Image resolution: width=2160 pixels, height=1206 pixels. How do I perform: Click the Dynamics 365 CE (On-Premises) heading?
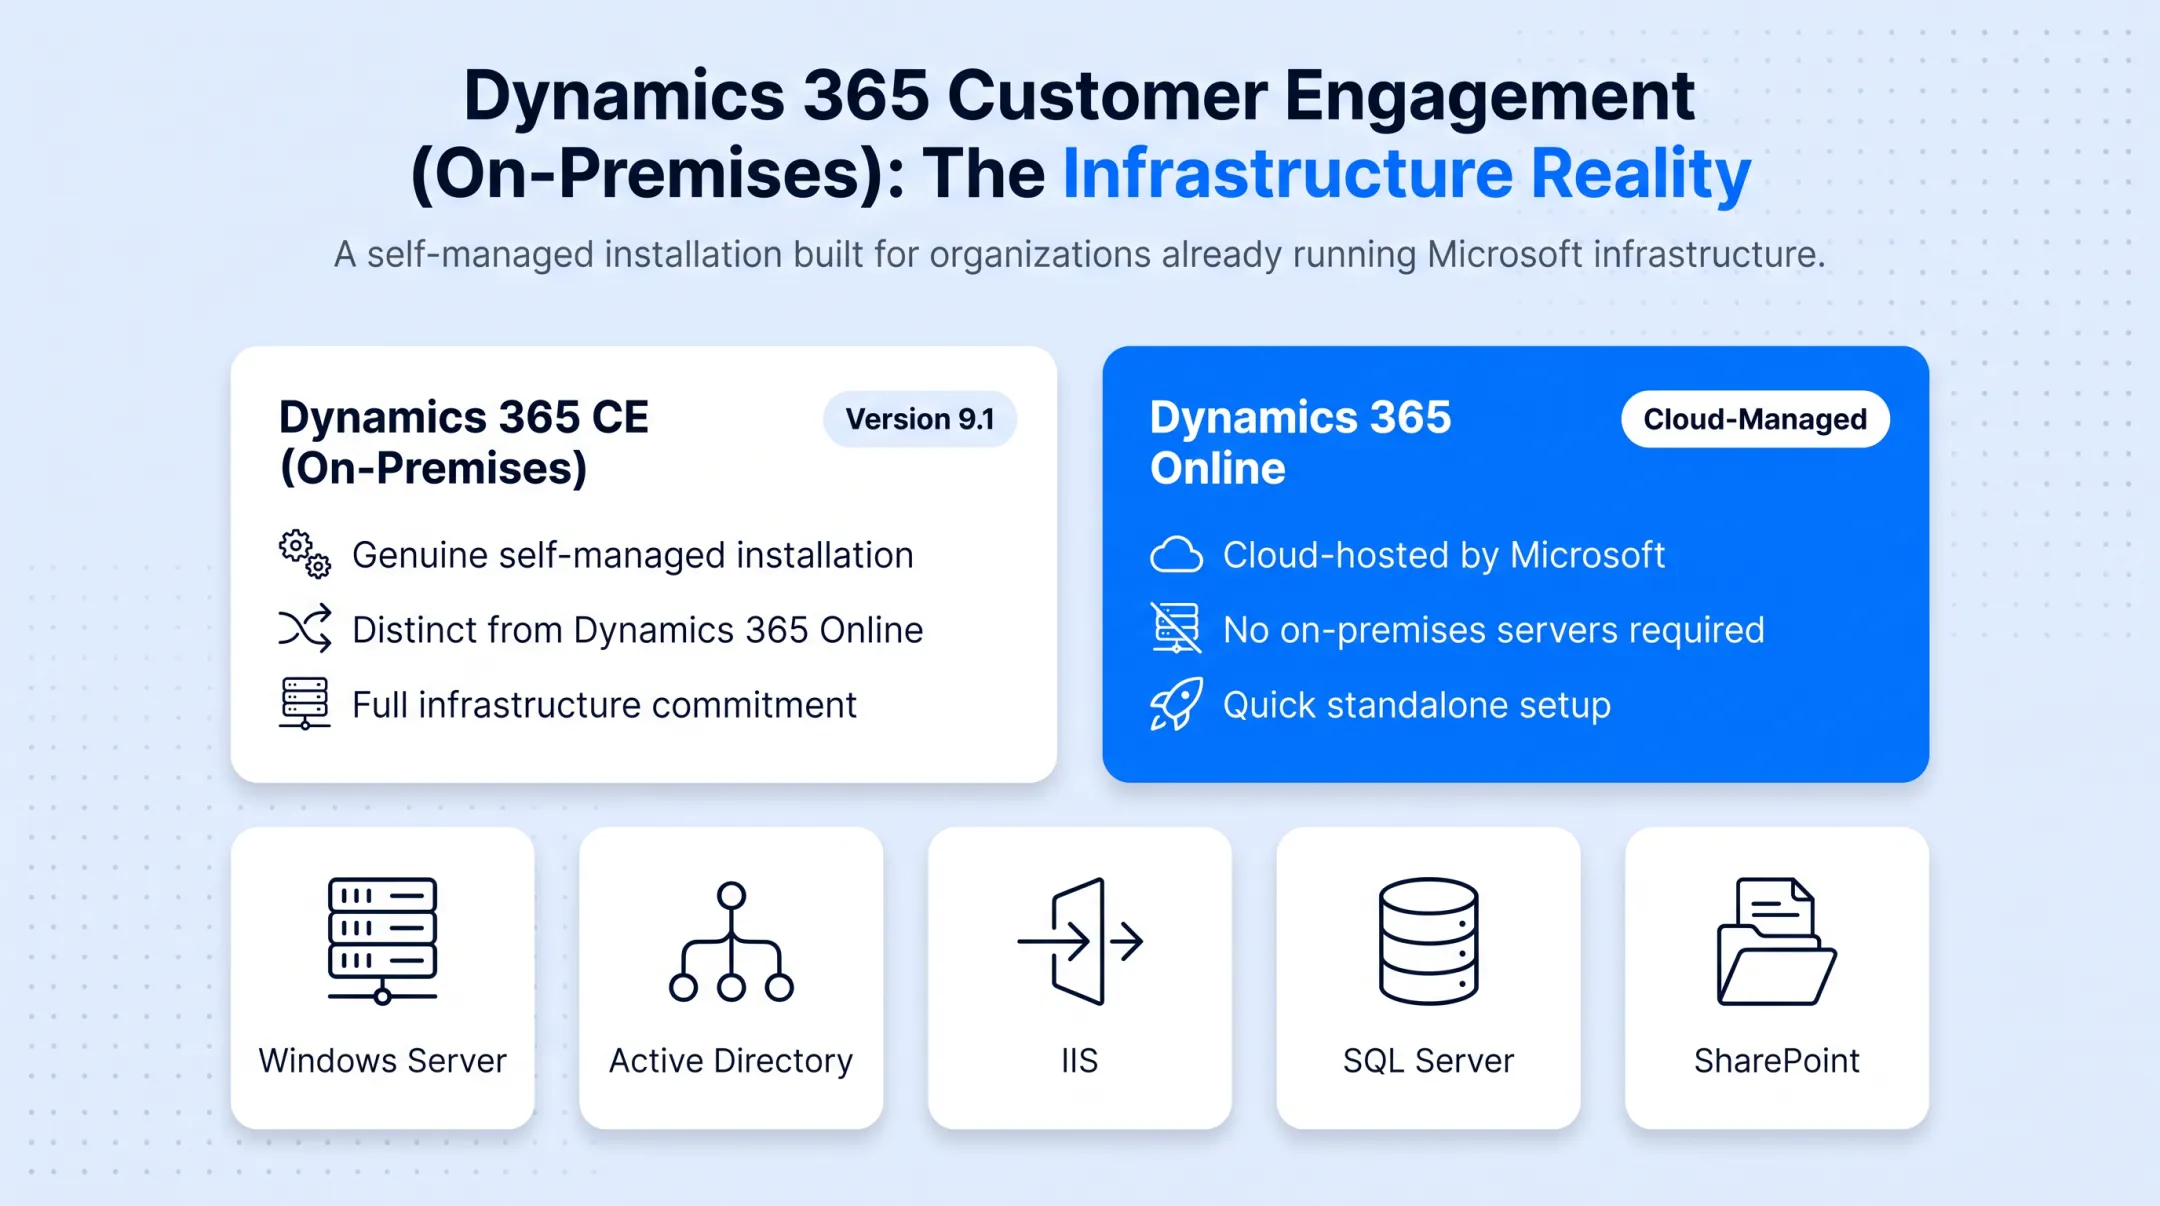click(464, 442)
